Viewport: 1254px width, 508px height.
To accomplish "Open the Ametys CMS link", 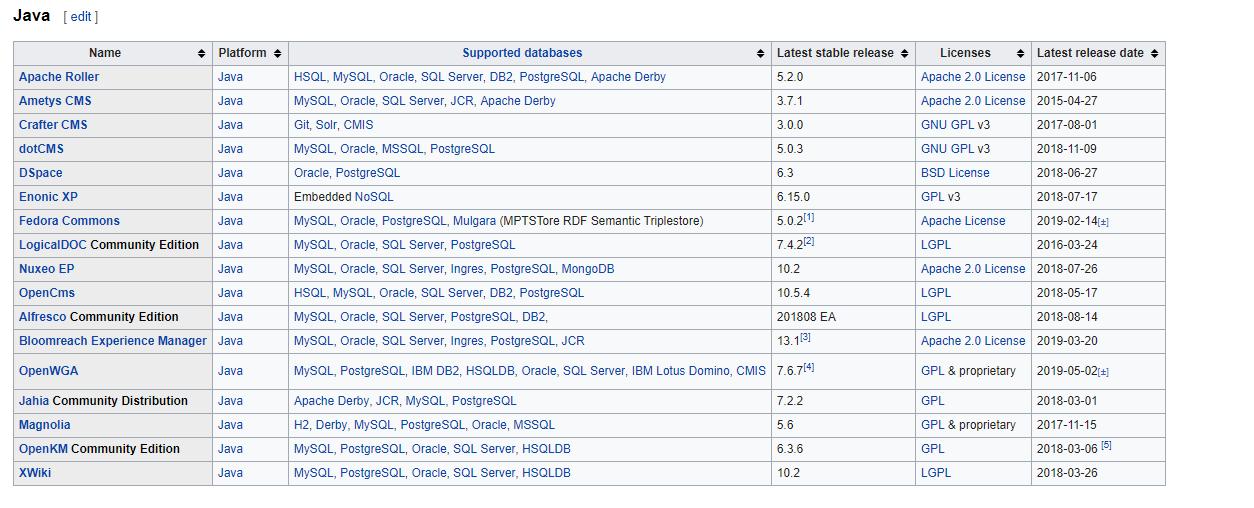I will [x=55, y=101].
